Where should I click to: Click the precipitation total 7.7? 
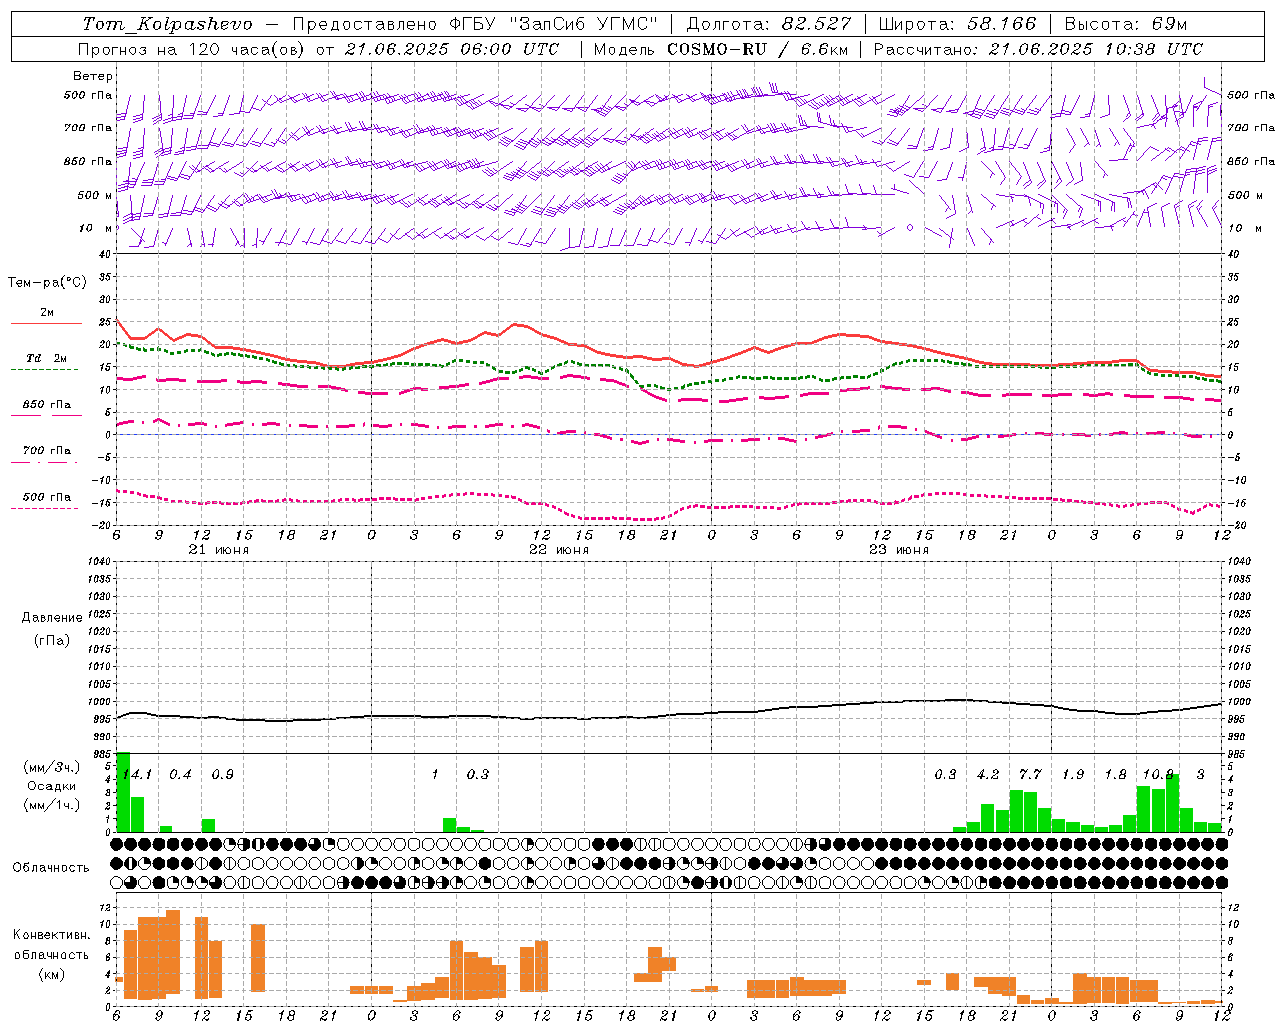[1030, 775]
